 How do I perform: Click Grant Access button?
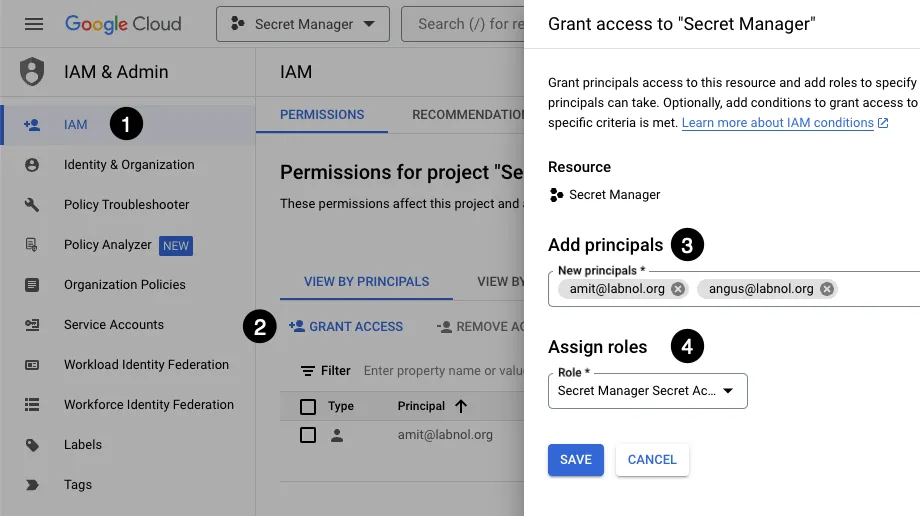[x=346, y=327]
